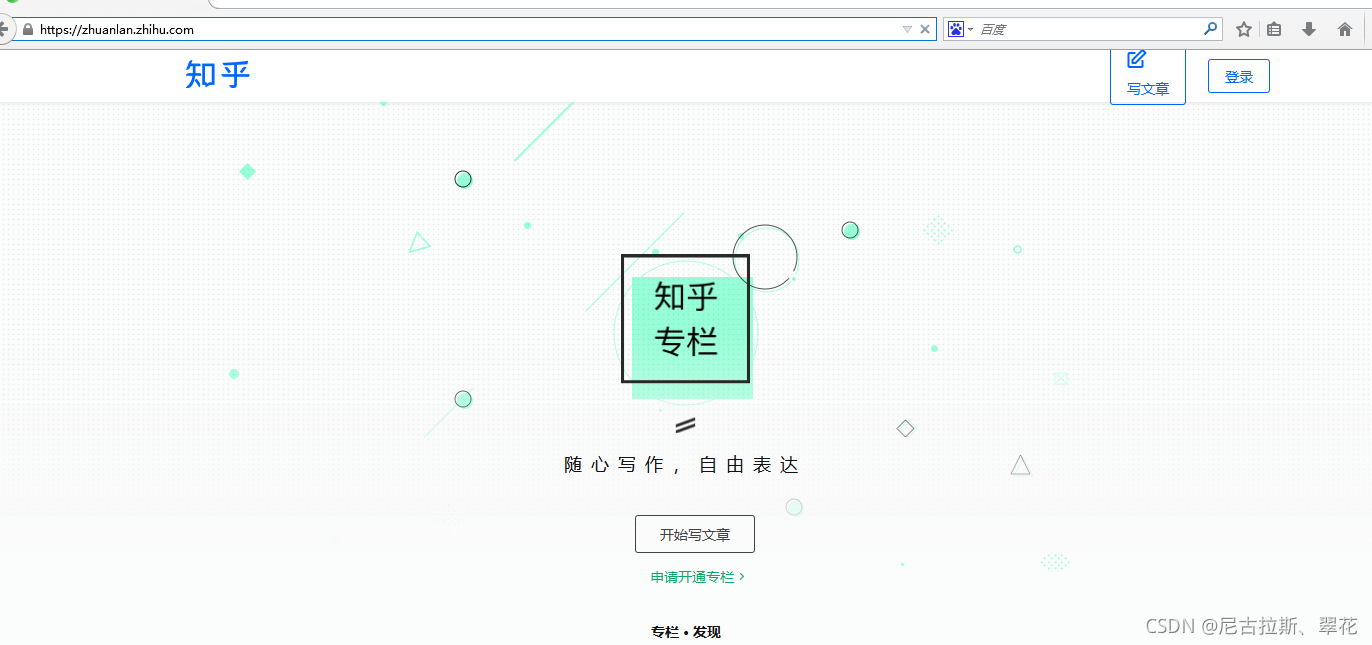Click the 知乎 logo
Image resolution: width=1372 pixels, height=645 pixels.
tap(217, 74)
